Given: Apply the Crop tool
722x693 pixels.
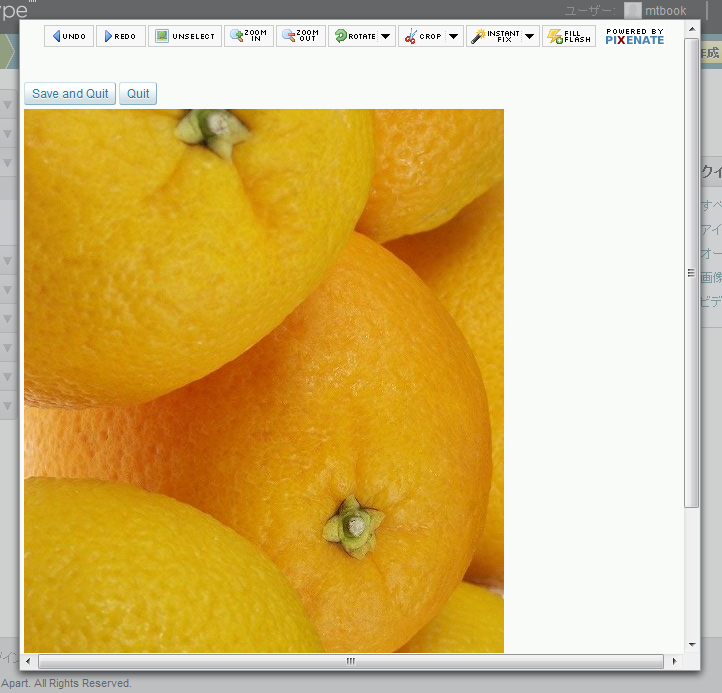Looking at the screenshot, I should 423,36.
